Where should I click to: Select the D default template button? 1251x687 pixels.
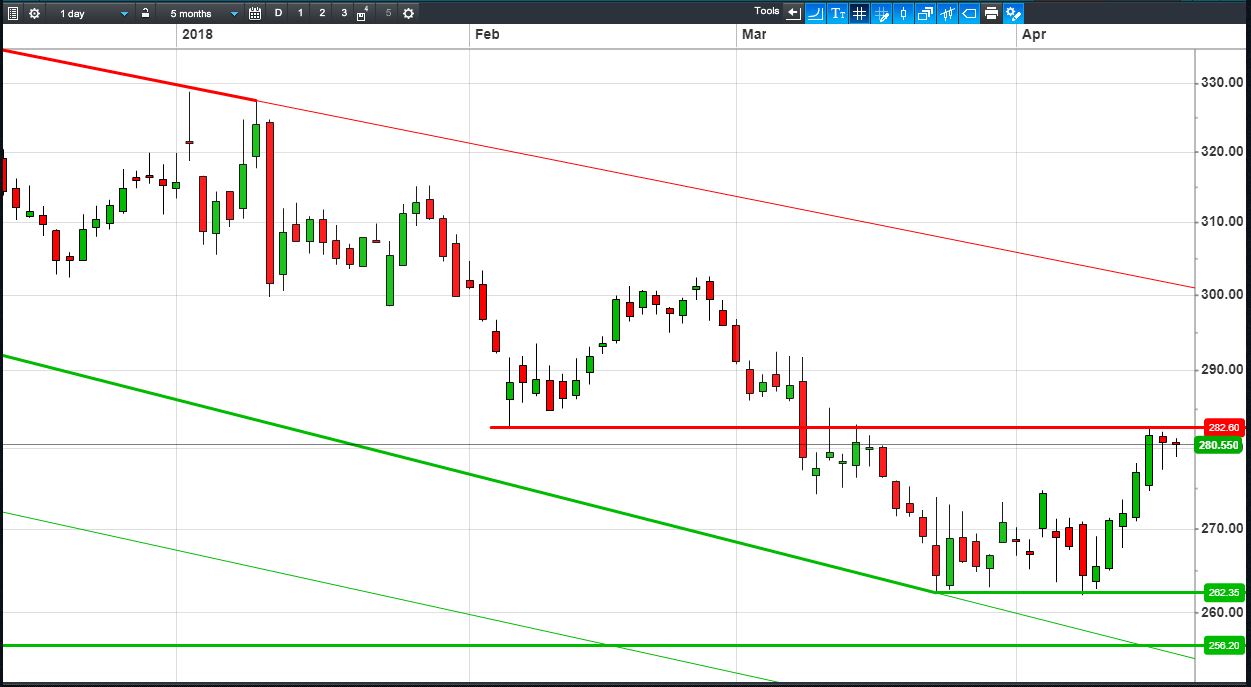click(278, 13)
